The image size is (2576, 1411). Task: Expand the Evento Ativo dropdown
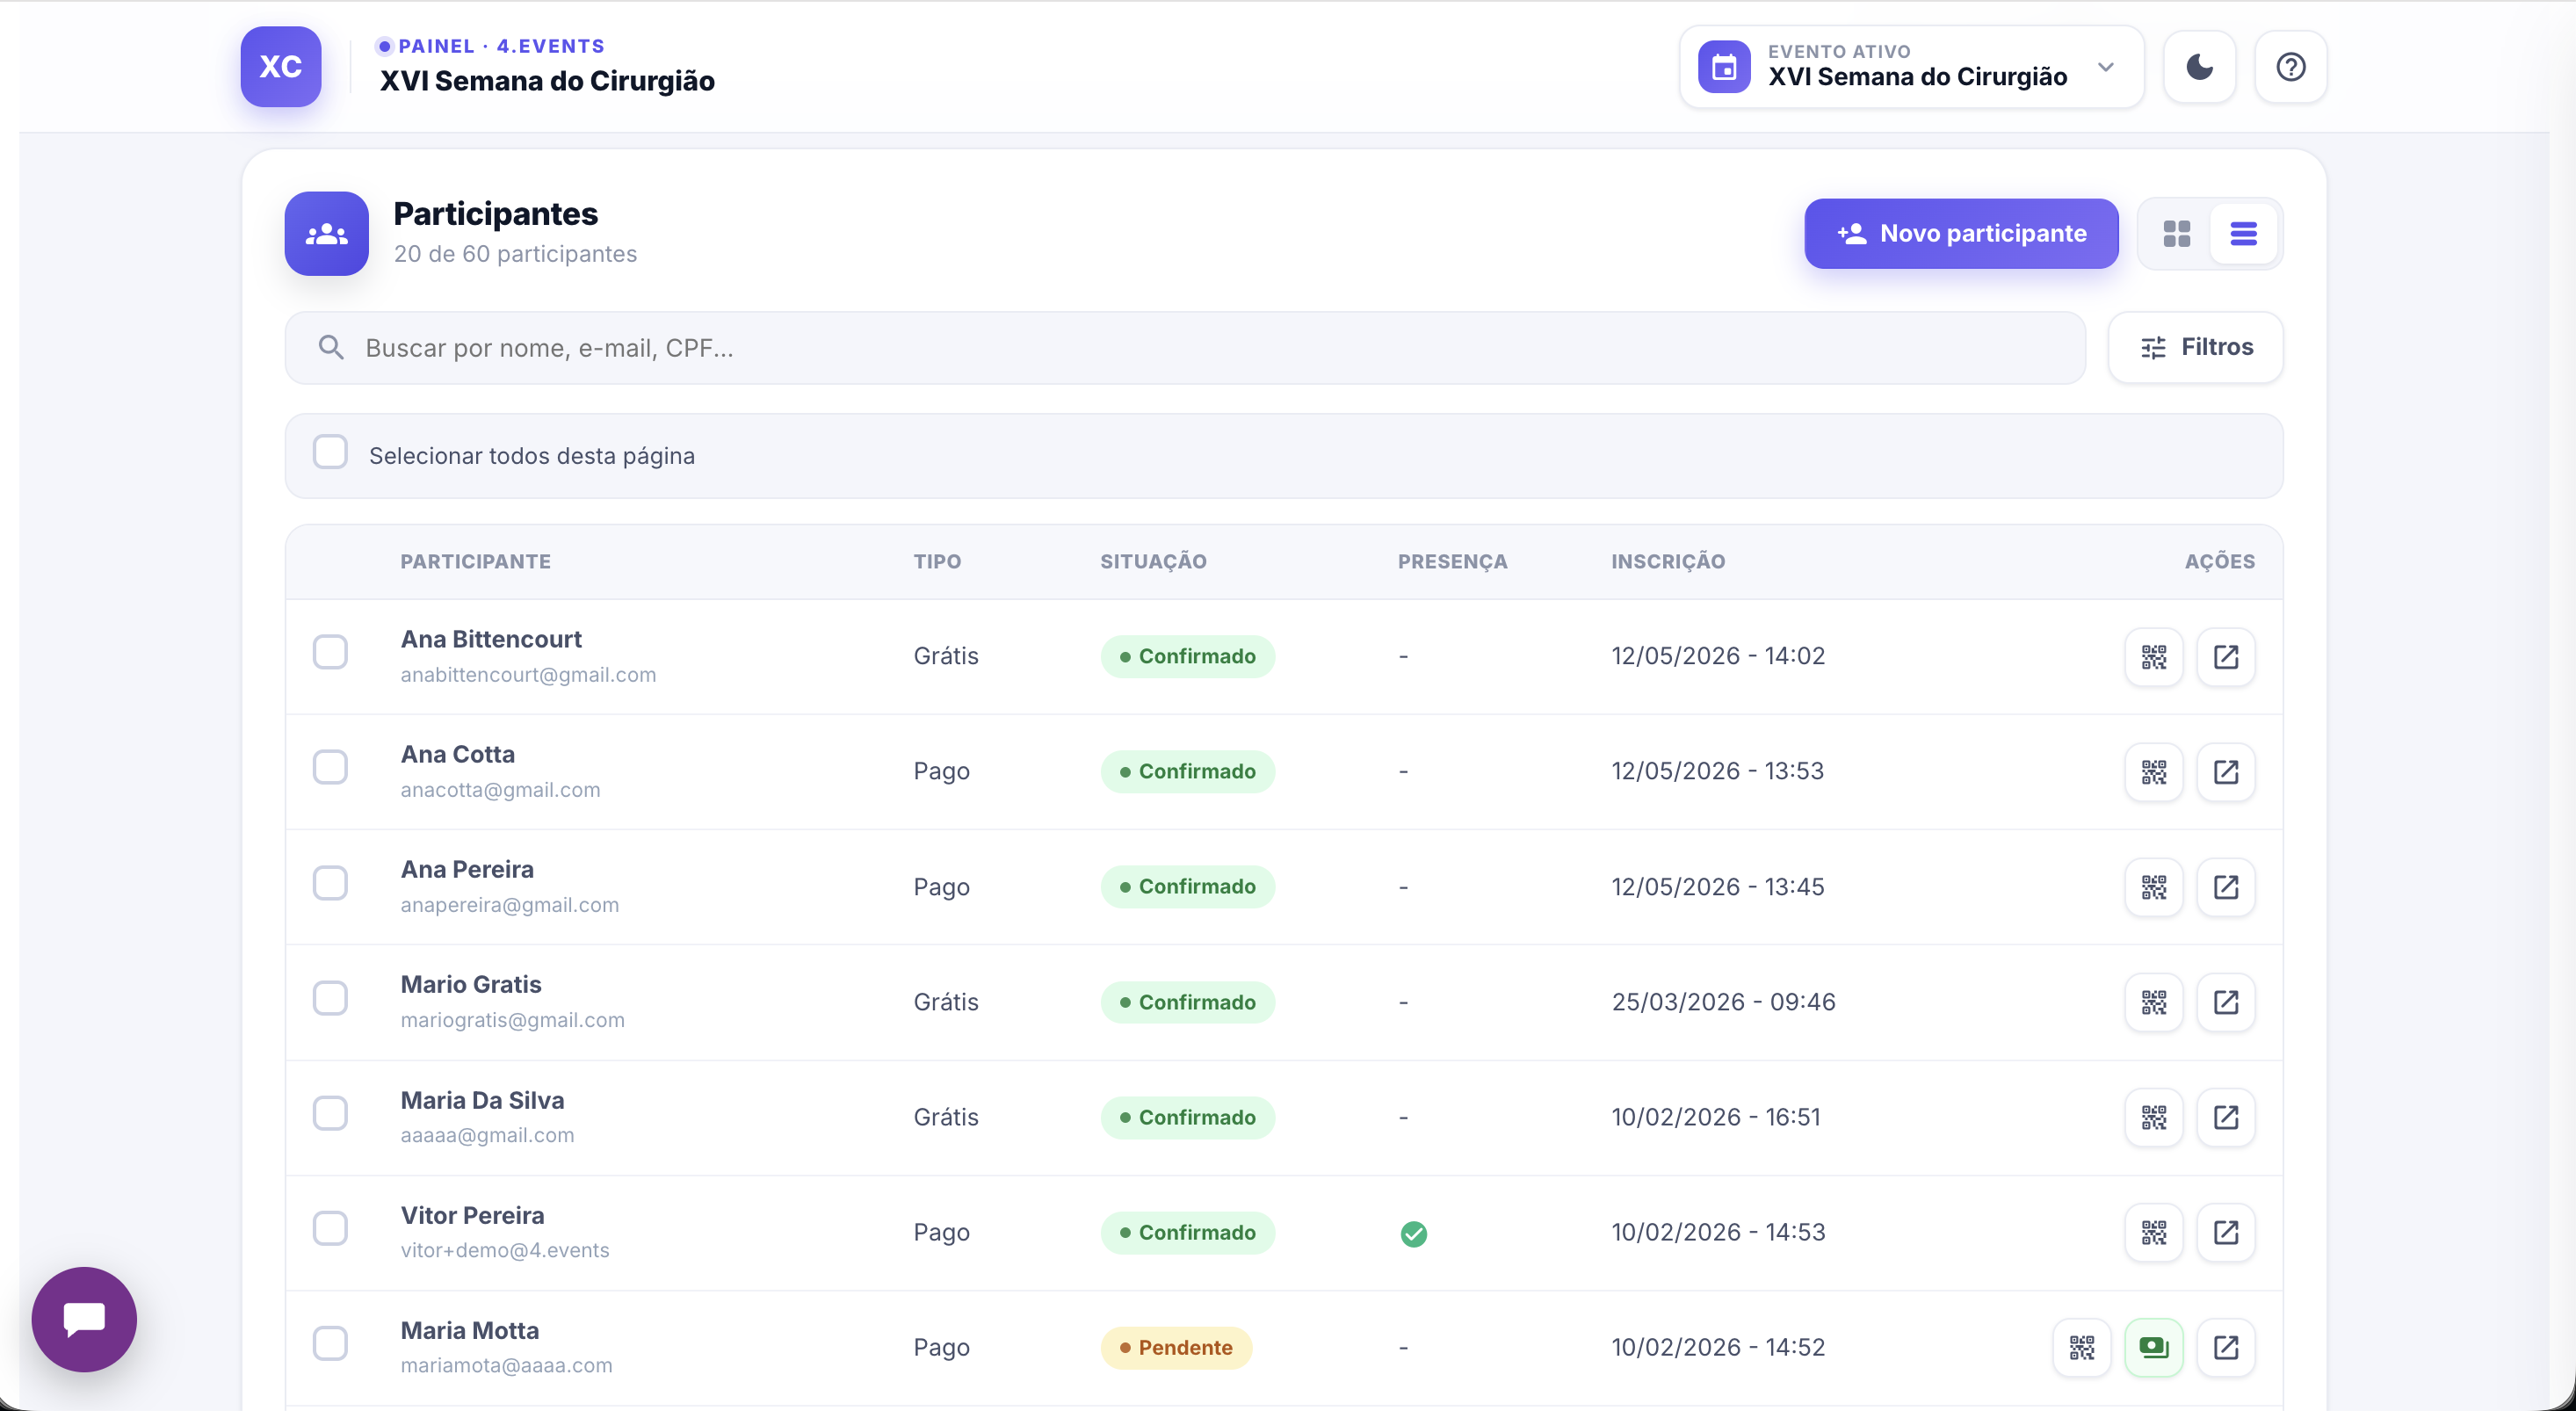click(x=1911, y=67)
